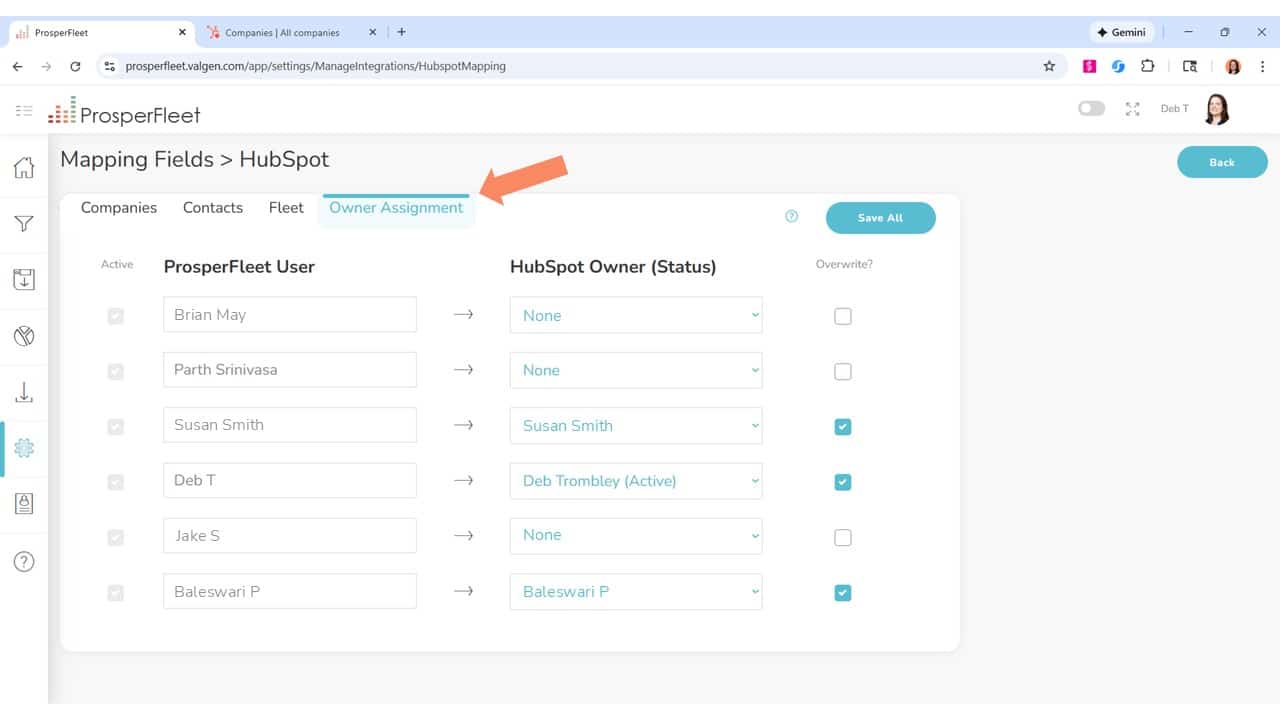View site information icon in address bar
The width and height of the screenshot is (1280, 720).
coord(110,66)
